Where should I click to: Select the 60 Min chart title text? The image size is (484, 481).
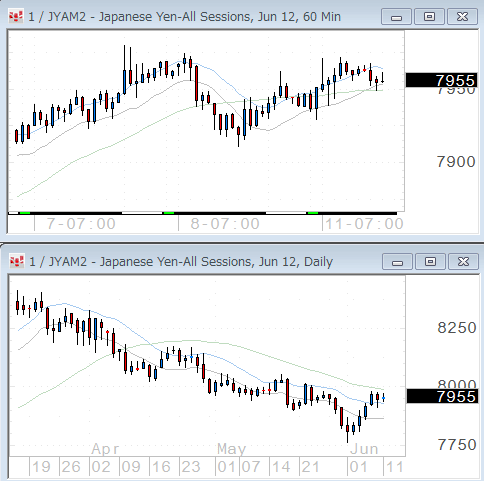tap(184, 17)
